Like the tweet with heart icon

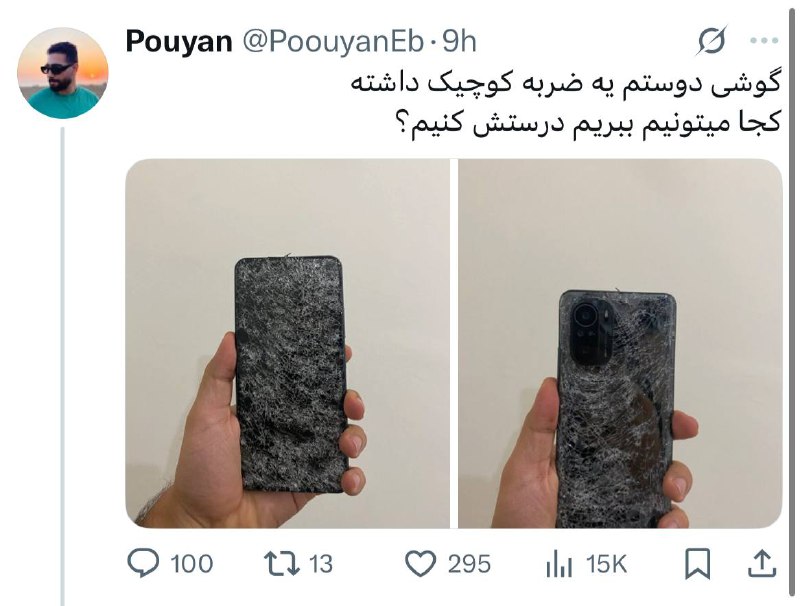pyautogui.click(x=420, y=564)
